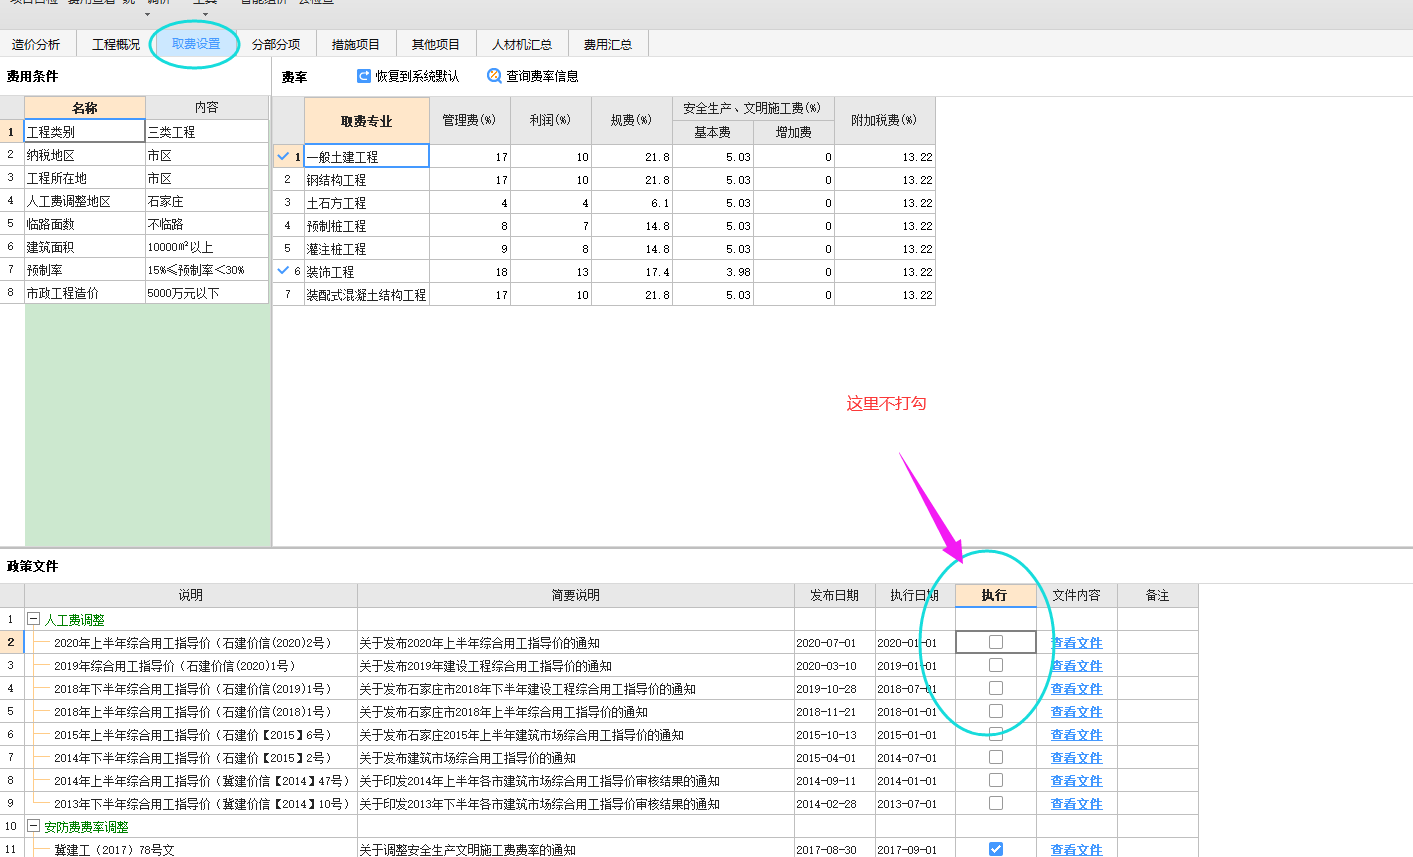Viewport: 1413px width, 857px height.
Task: Select the 取费设置 tab
Action: (x=196, y=44)
